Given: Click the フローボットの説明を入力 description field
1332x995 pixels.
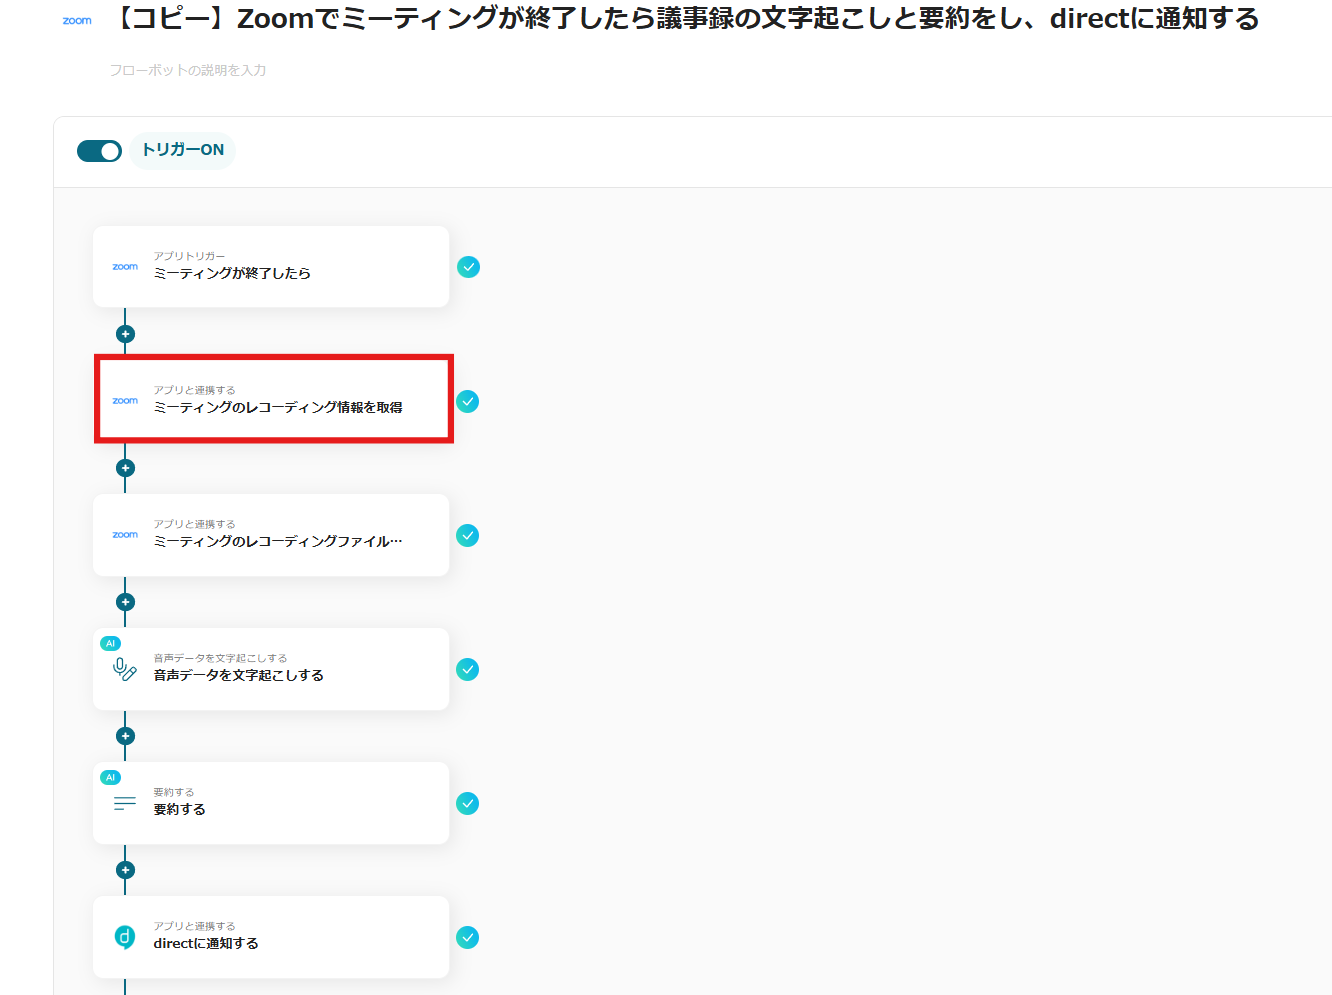Looking at the screenshot, I should 188,70.
